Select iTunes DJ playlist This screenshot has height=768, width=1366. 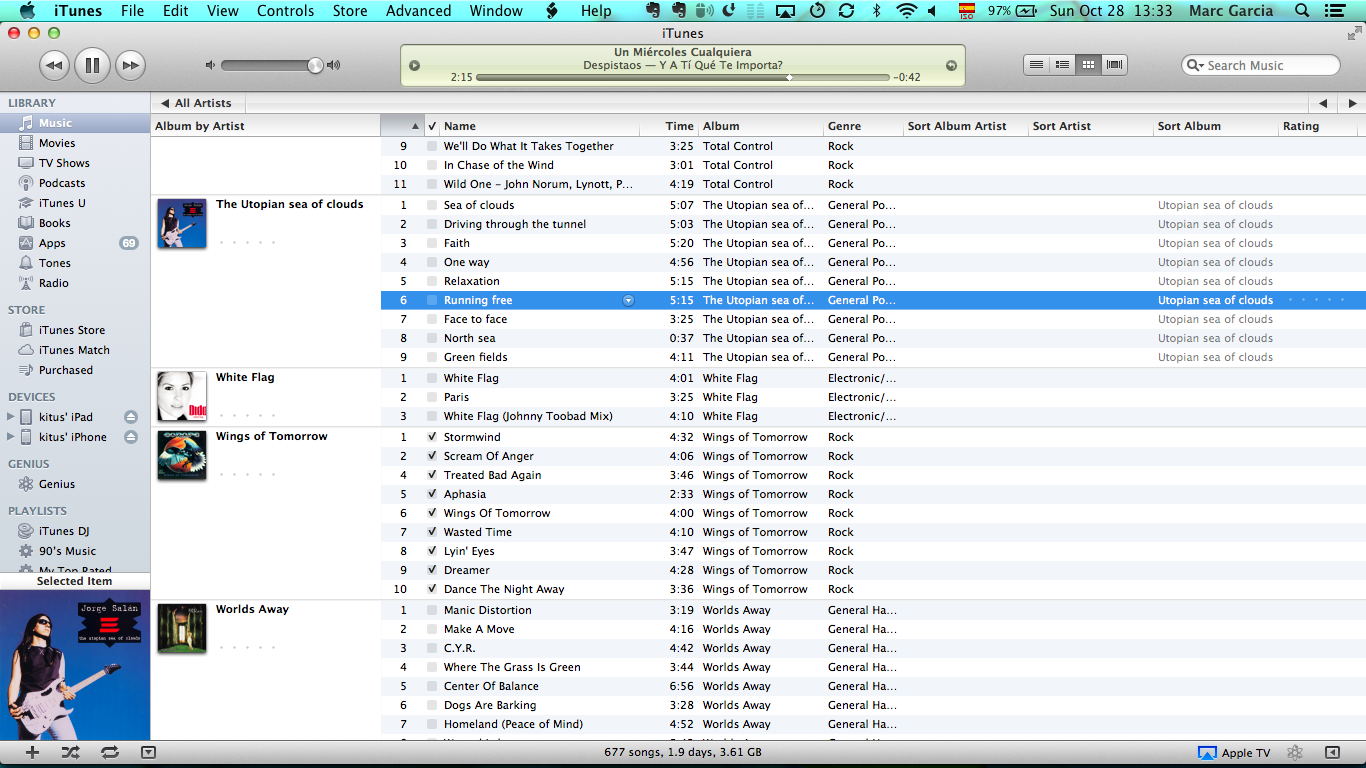64,531
